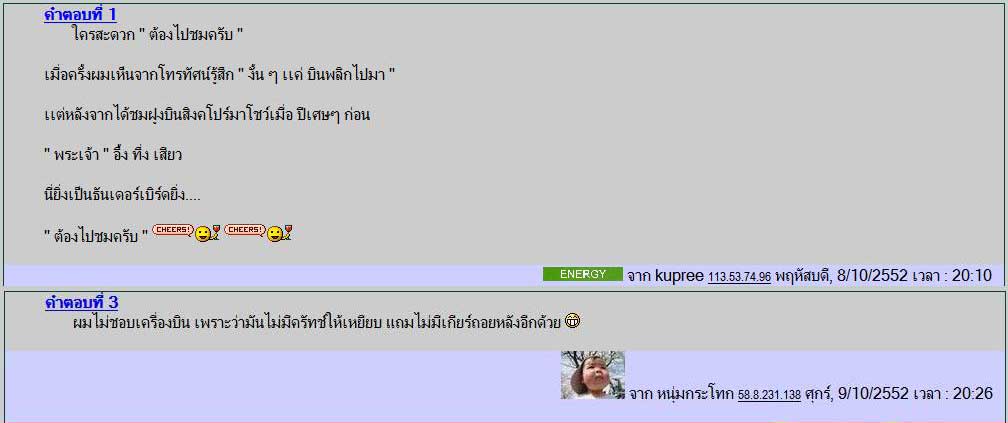This screenshot has width=1008, height=423.
Task: Click the line ใครสะดวก ต้องไปชมครับ
Action: pyautogui.click(x=158, y=33)
